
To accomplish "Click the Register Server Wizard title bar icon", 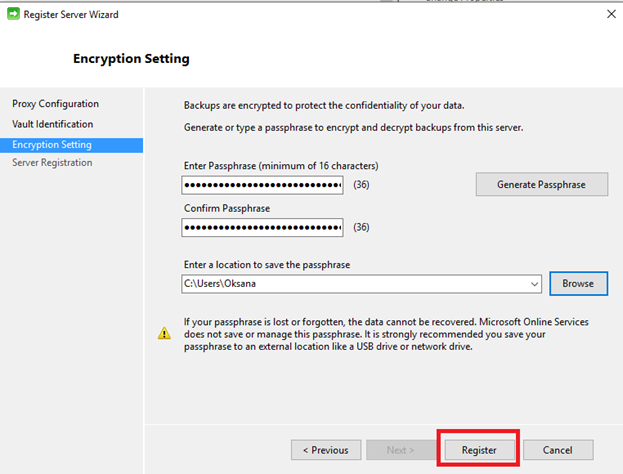I will [14, 14].
